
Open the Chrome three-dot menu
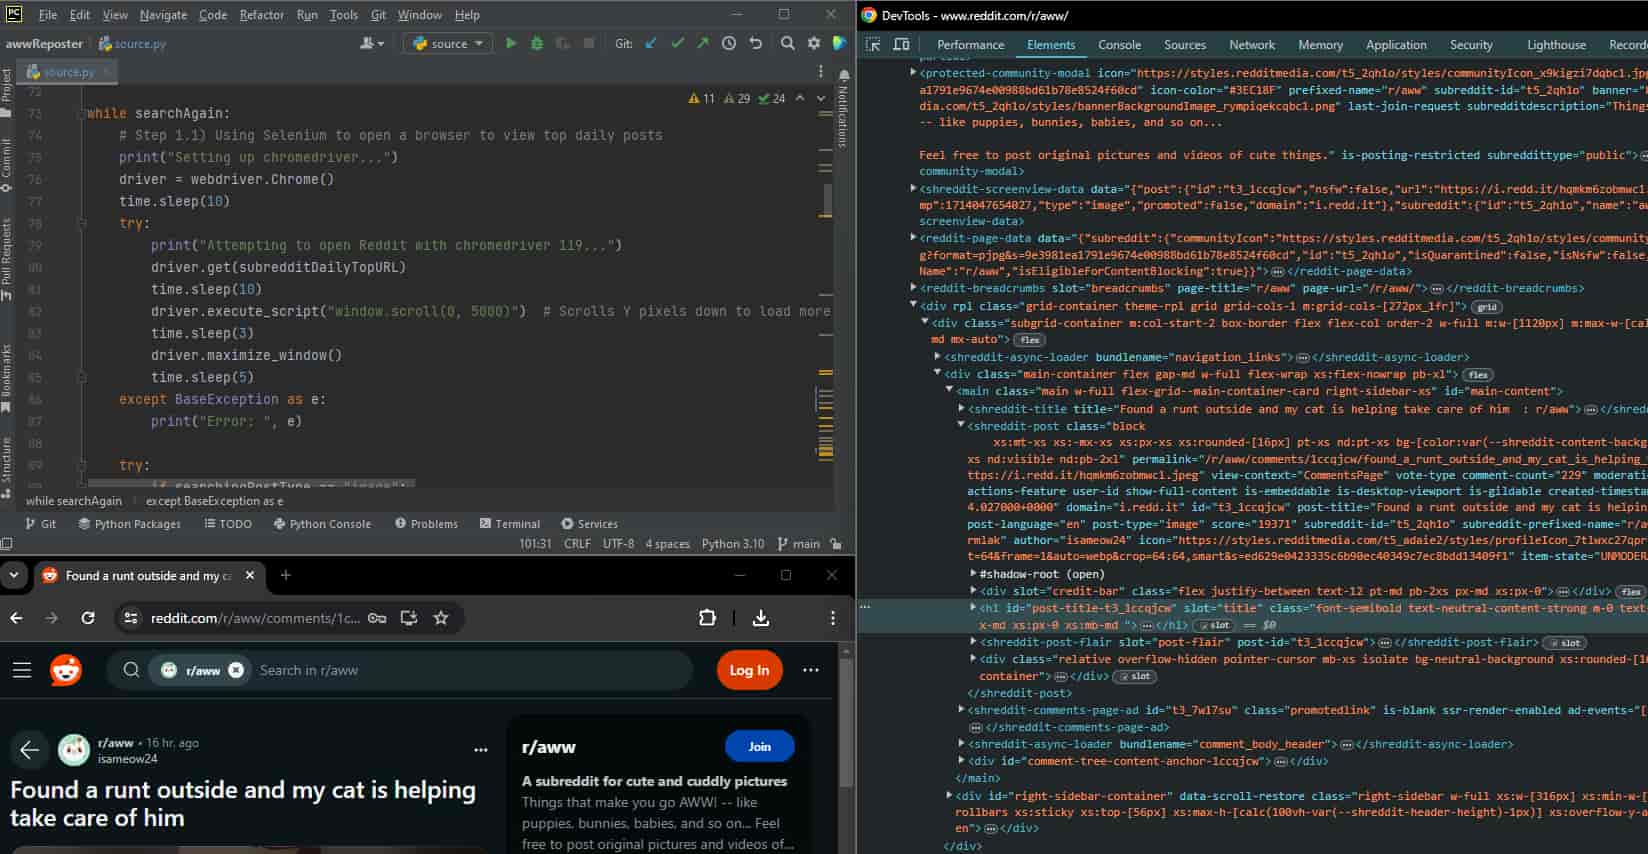click(x=833, y=618)
